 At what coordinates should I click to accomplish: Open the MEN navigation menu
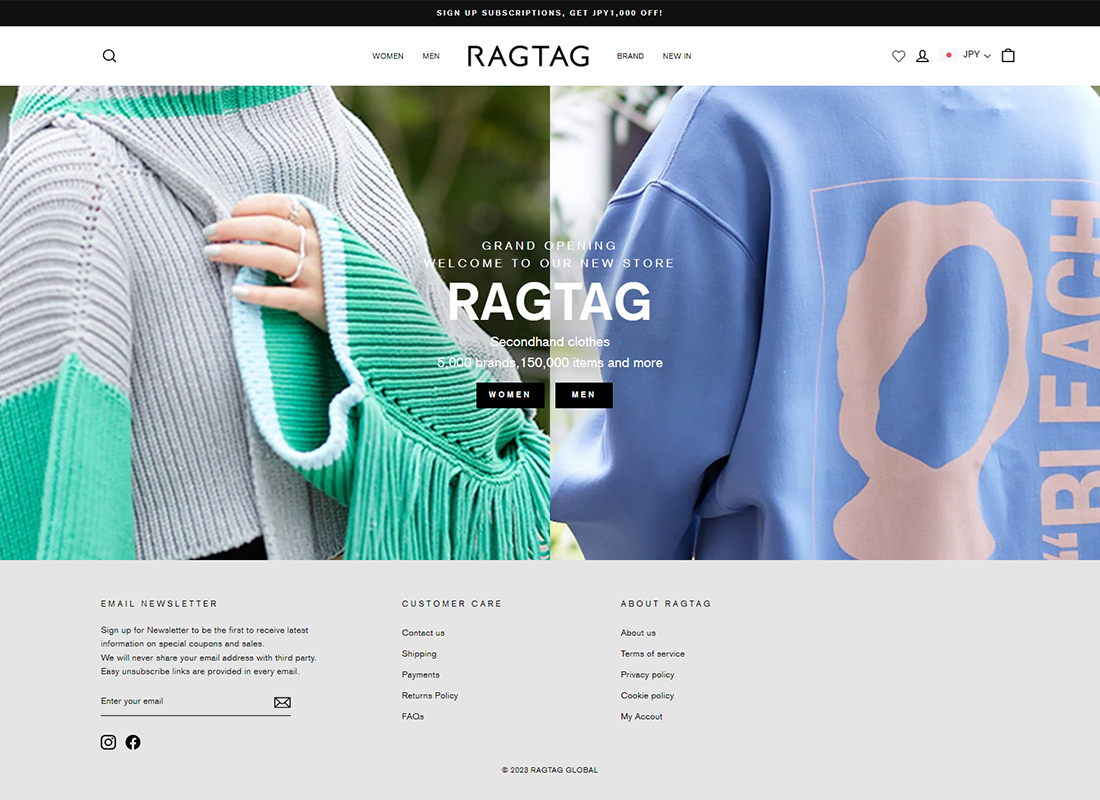pos(431,56)
